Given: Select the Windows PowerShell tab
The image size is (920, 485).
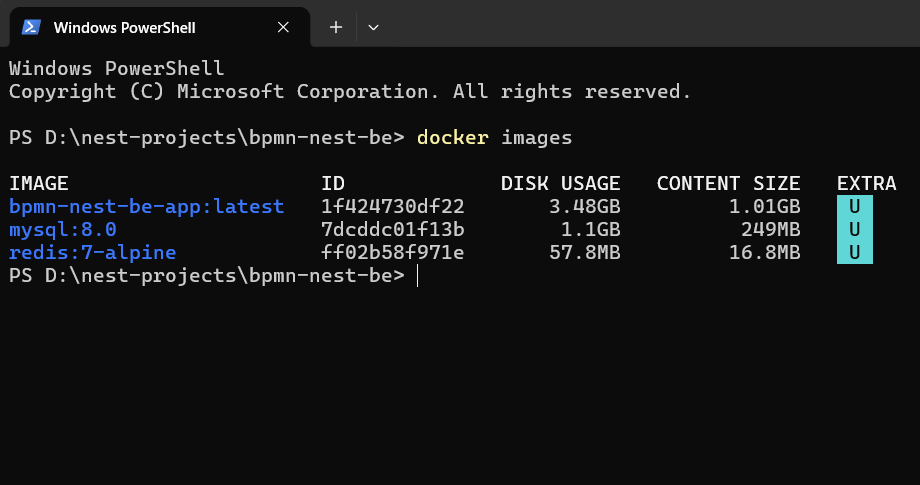Looking at the screenshot, I should 160,27.
